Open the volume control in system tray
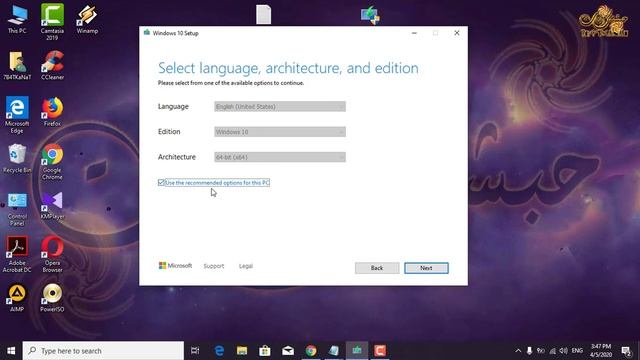Viewport: 640px width, 360px height. pyautogui.click(x=564, y=351)
